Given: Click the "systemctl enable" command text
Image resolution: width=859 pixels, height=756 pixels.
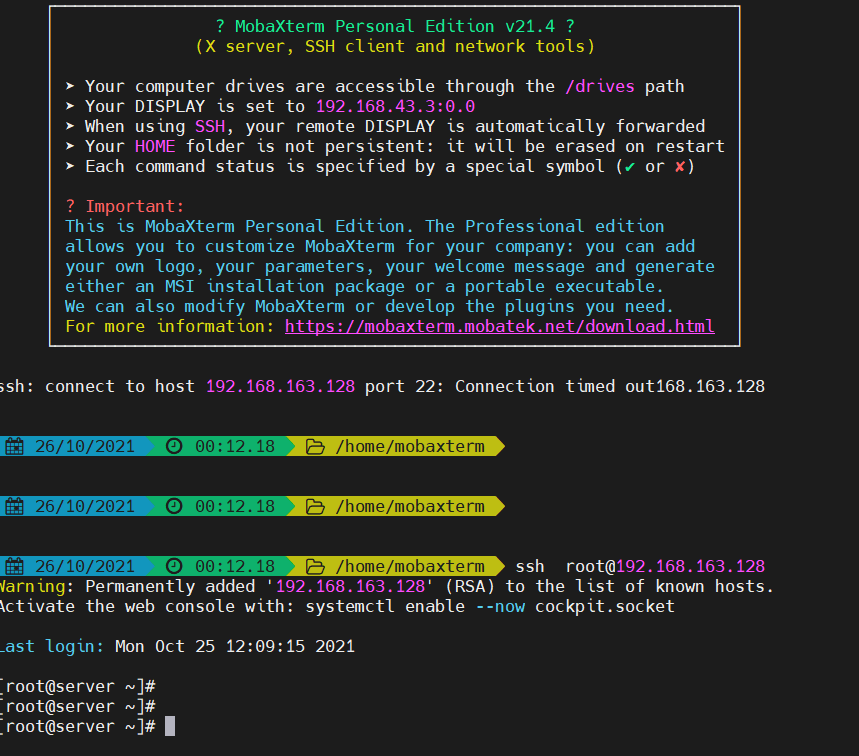Looking at the screenshot, I should tap(385, 606).
